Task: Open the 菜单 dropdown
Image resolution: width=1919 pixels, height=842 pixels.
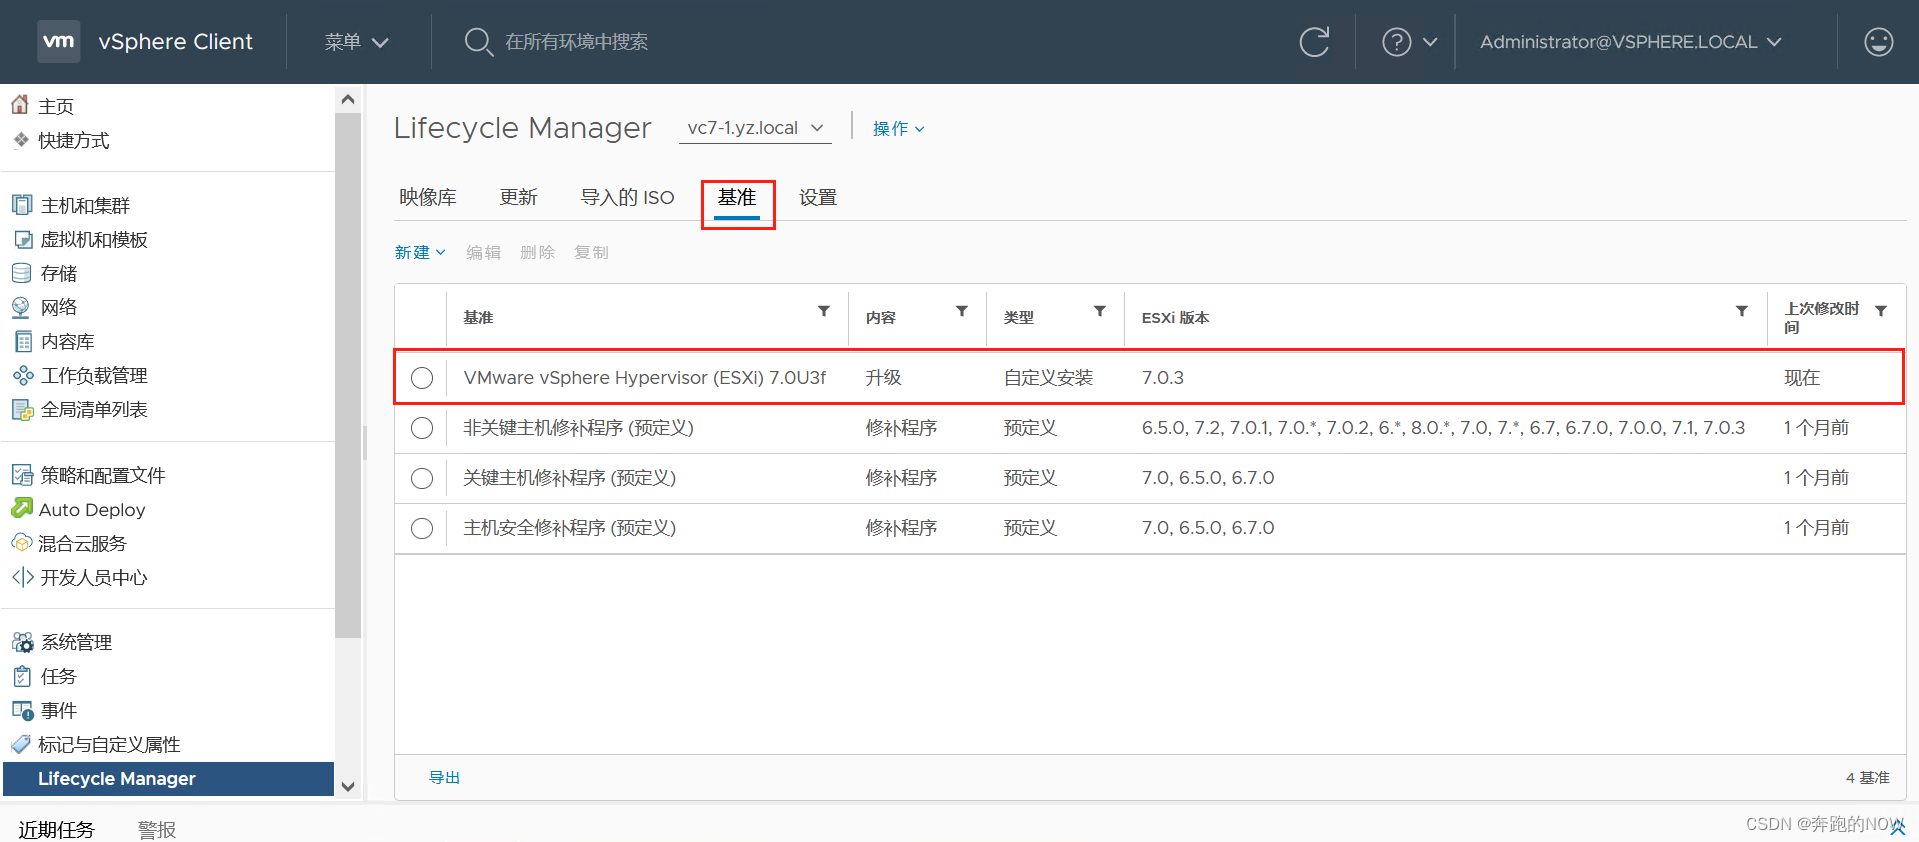Action: click(356, 42)
